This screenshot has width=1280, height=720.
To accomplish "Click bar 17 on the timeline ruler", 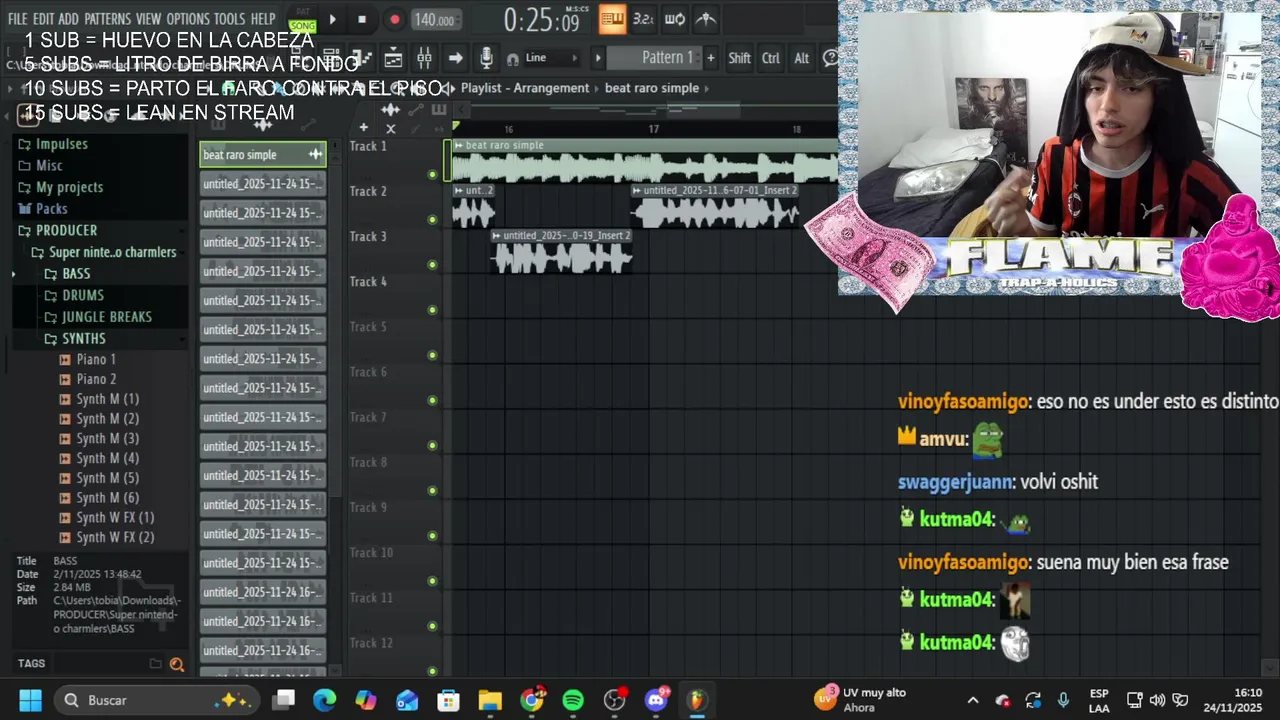I will click(x=653, y=129).
